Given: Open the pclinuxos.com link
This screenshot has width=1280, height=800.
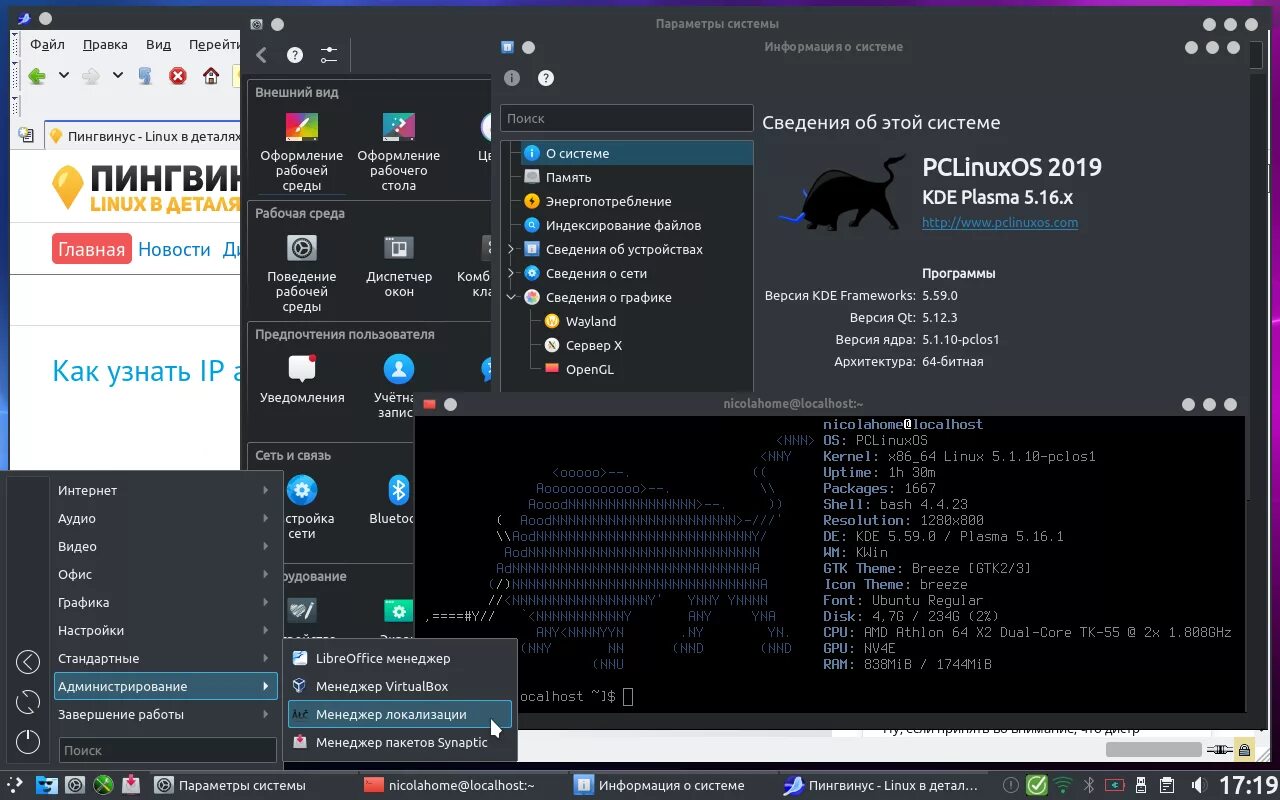Looking at the screenshot, I should point(1000,222).
